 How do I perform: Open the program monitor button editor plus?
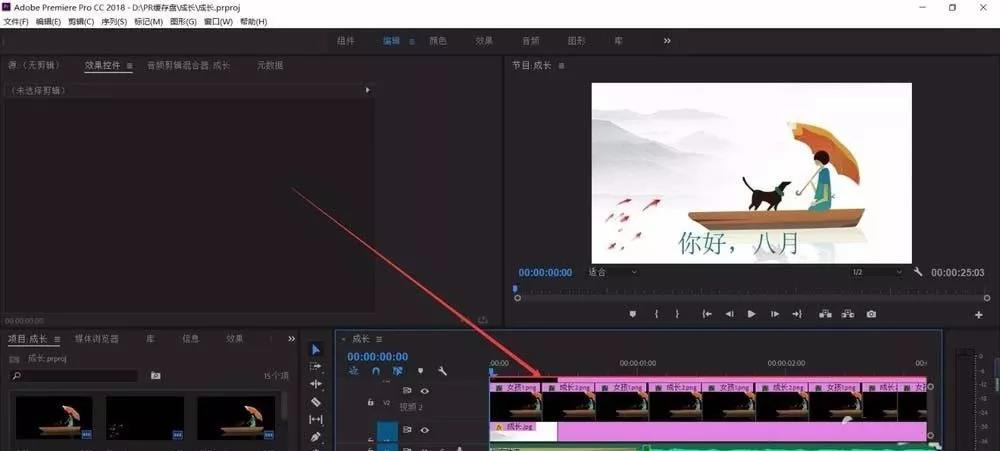(x=978, y=314)
